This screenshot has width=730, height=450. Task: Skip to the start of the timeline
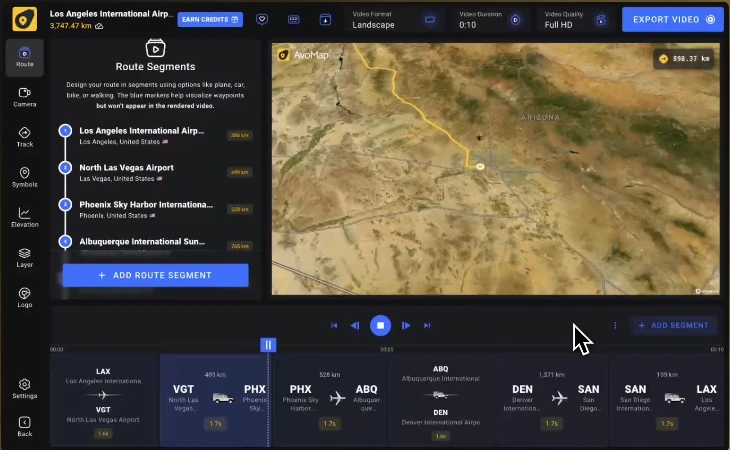(x=334, y=325)
